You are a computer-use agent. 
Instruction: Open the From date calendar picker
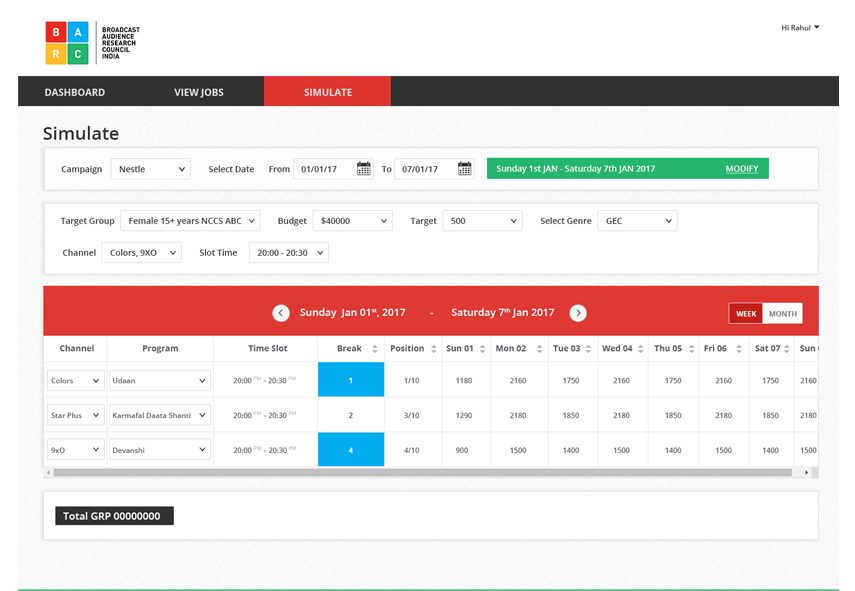pyautogui.click(x=364, y=169)
